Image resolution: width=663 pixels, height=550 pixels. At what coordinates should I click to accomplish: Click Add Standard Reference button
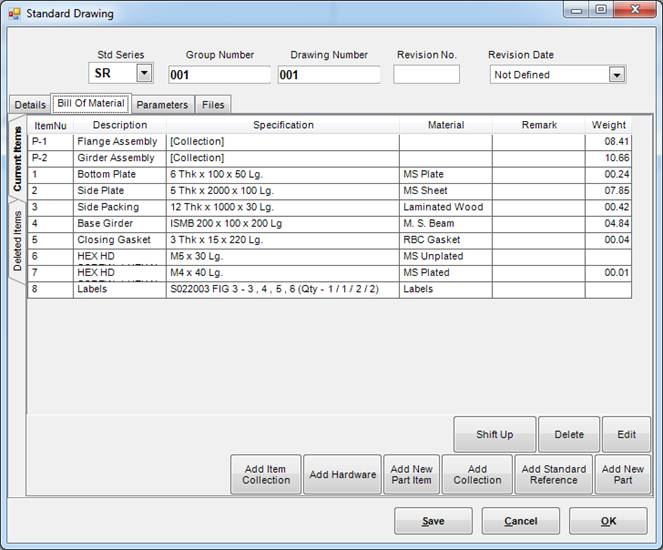pyautogui.click(x=553, y=474)
